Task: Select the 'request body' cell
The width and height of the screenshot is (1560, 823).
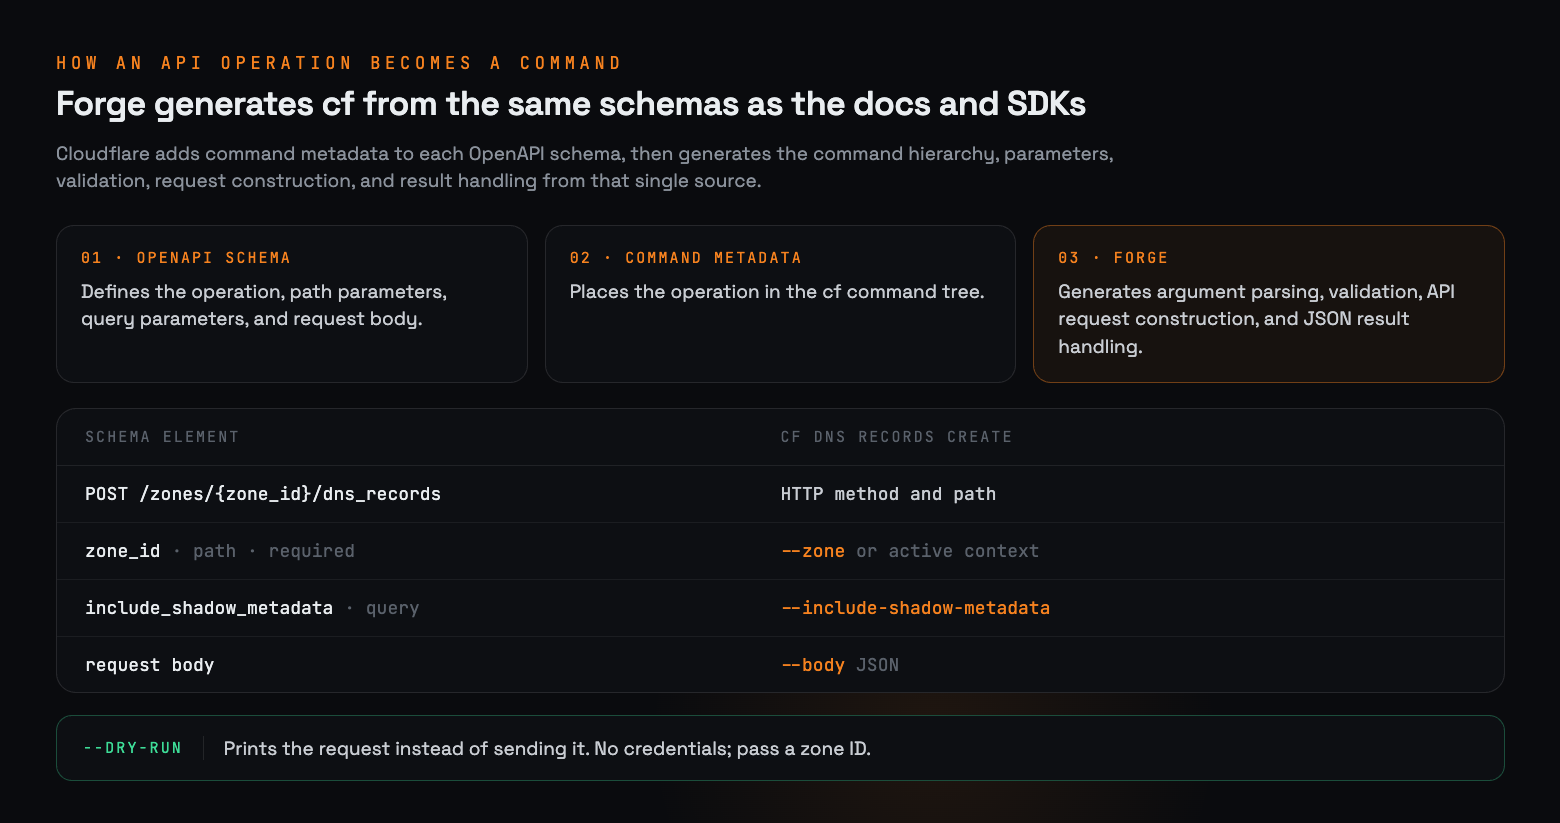Action: (x=150, y=665)
